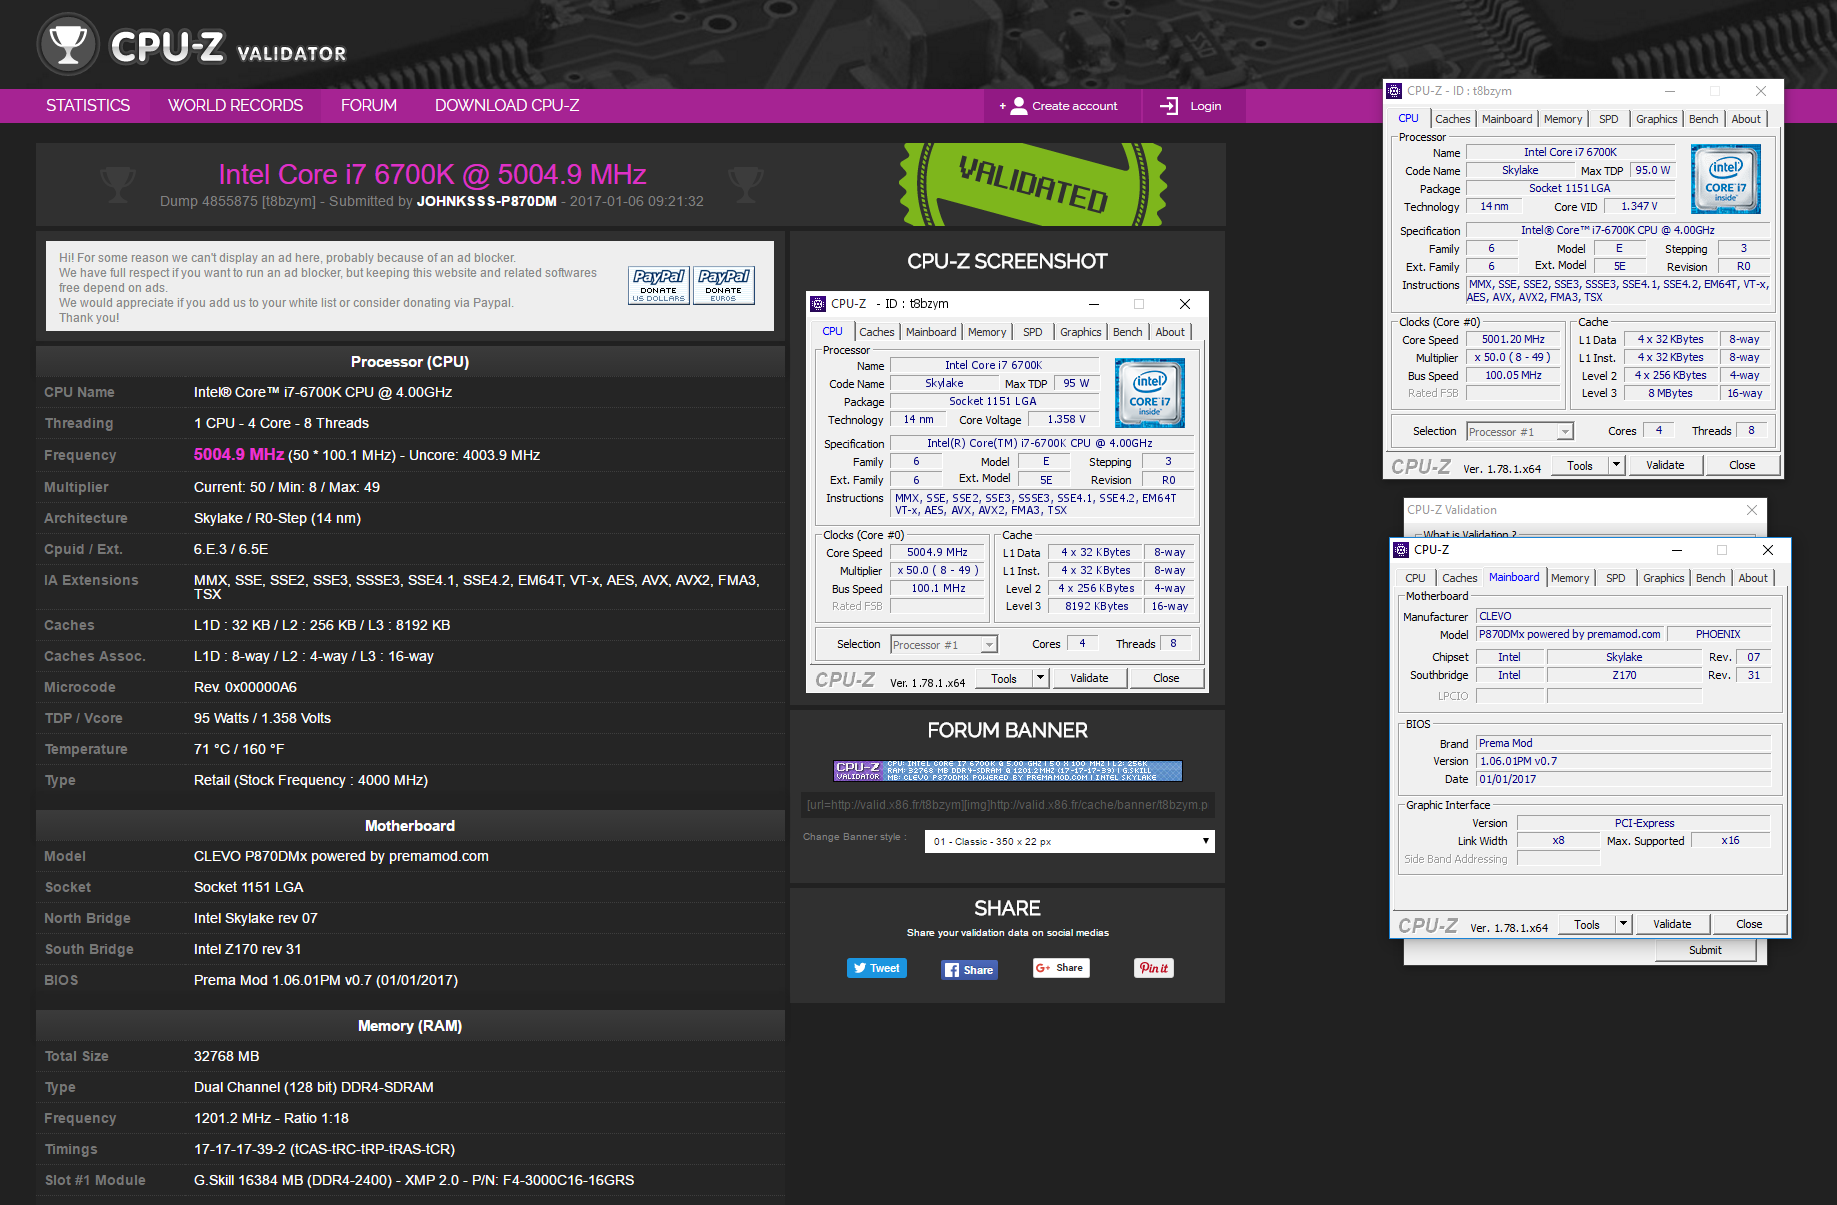Click Intel Core i7 logo in top-right CPU-Z window
The width and height of the screenshot is (1837, 1205).
pyautogui.click(x=1725, y=179)
